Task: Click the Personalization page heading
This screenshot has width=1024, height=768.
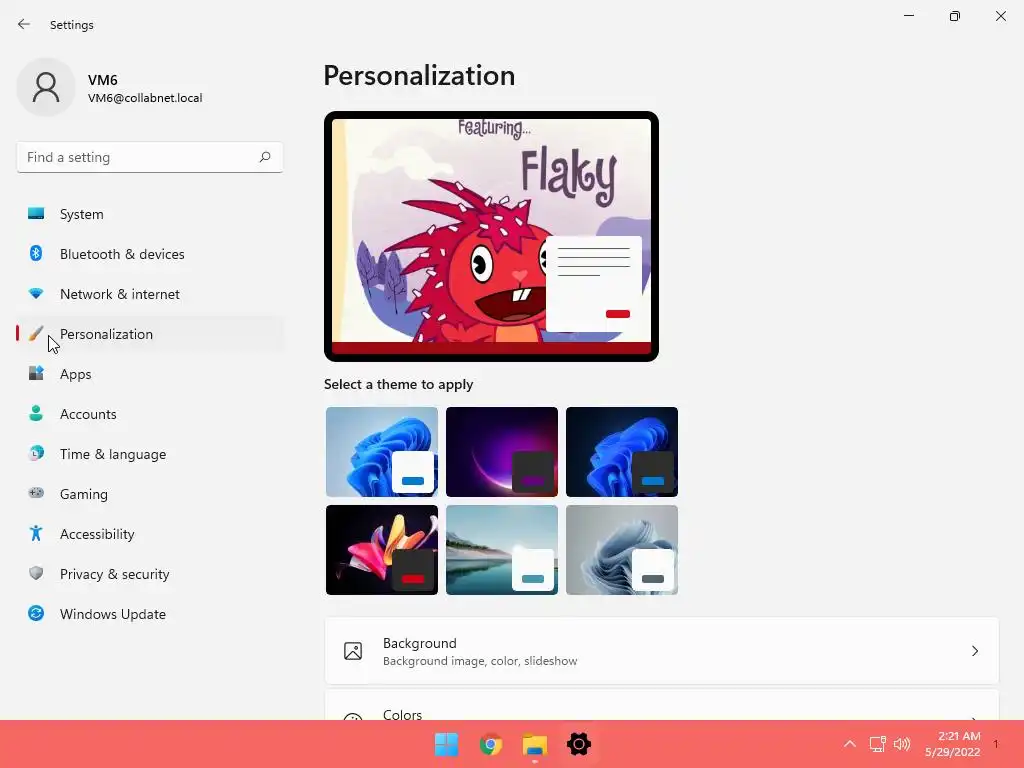Action: pos(419,76)
